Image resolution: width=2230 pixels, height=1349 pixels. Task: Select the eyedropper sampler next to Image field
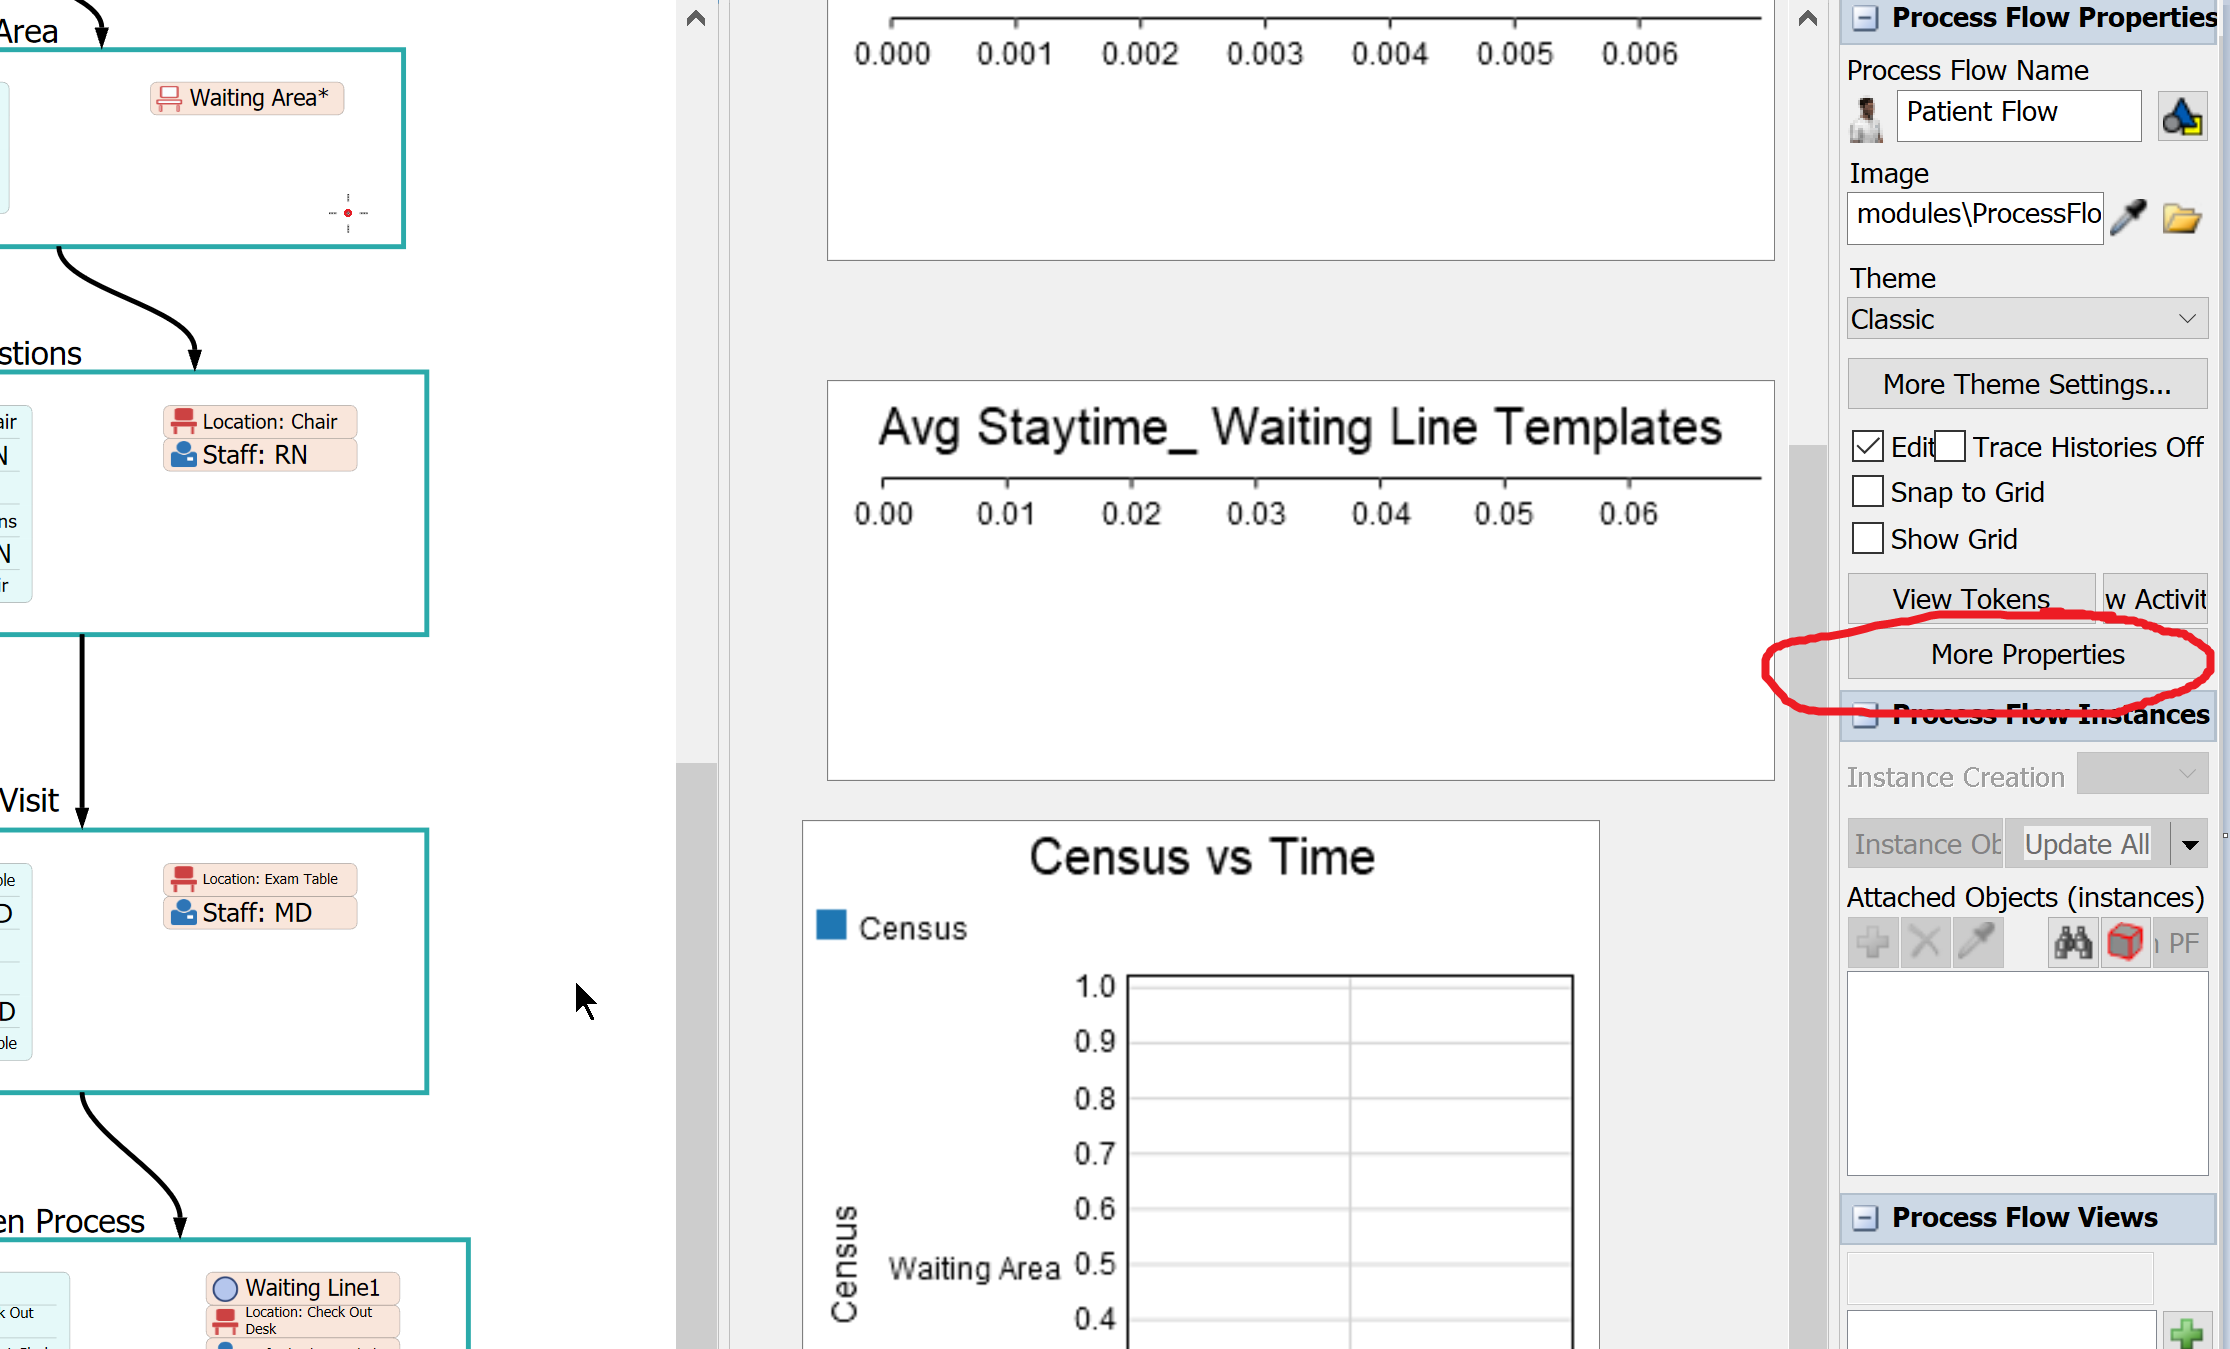coord(2128,216)
